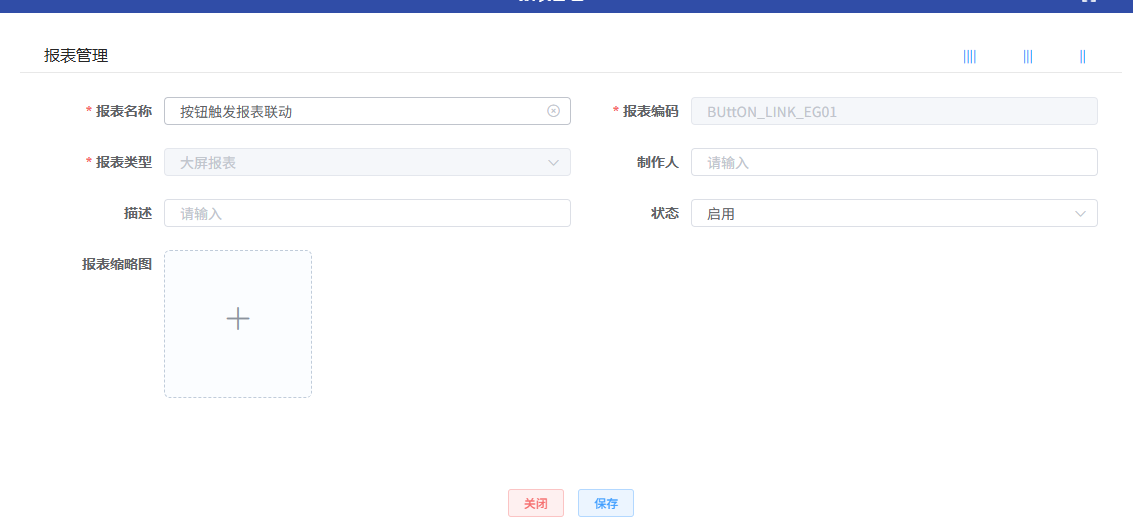This screenshot has height=532, width=1133.
Task: Click the 状态 field label
Action: [664, 214]
